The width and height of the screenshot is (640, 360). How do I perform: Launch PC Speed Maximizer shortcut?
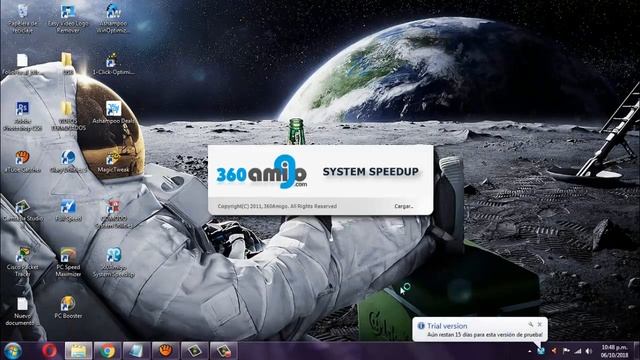coord(68,262)
